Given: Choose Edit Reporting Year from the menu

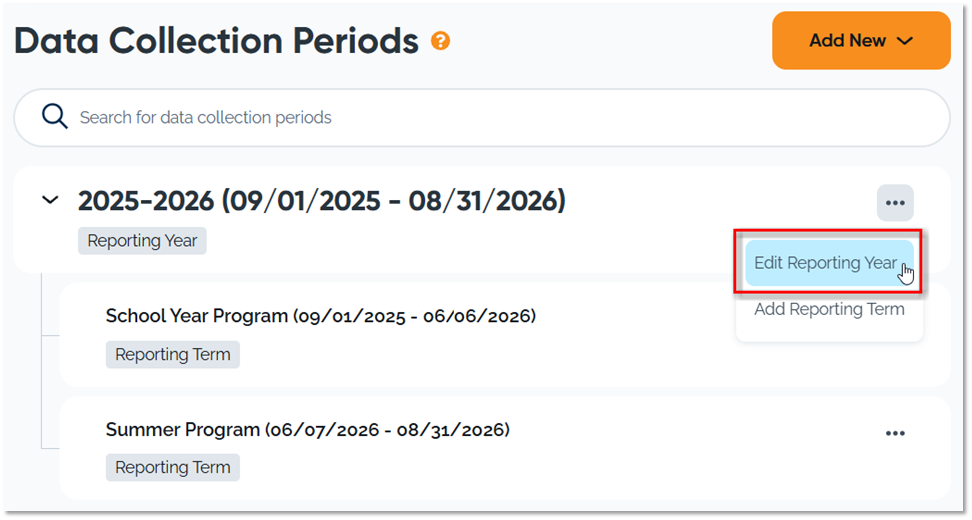Looking at the screenshot, I should tap(826, 263).
